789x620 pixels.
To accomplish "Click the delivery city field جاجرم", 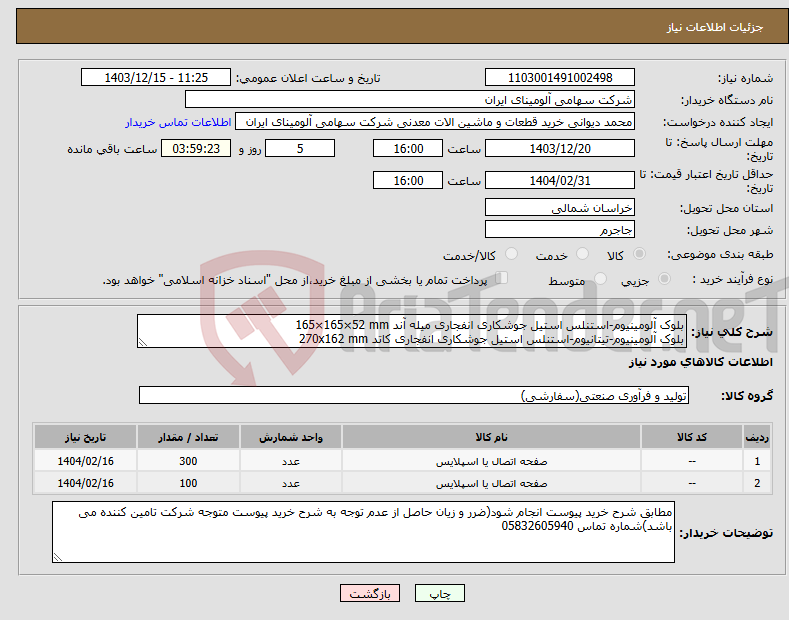I will [560, 229].
